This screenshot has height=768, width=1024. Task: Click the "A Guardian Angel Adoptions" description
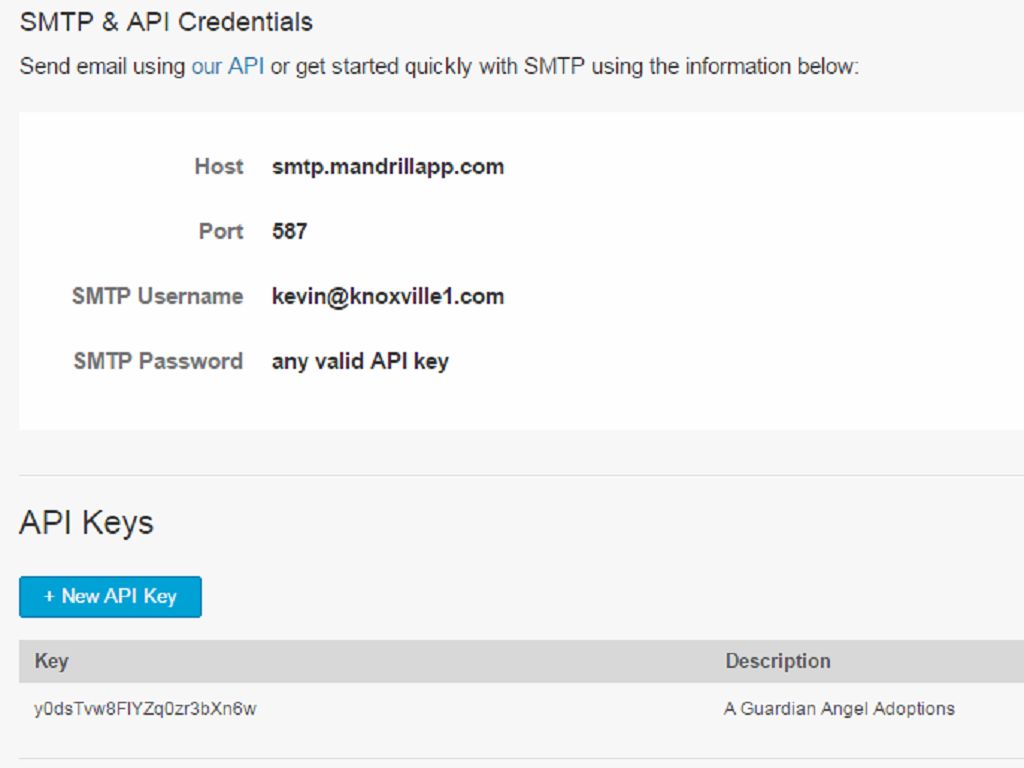click(839, 709)
